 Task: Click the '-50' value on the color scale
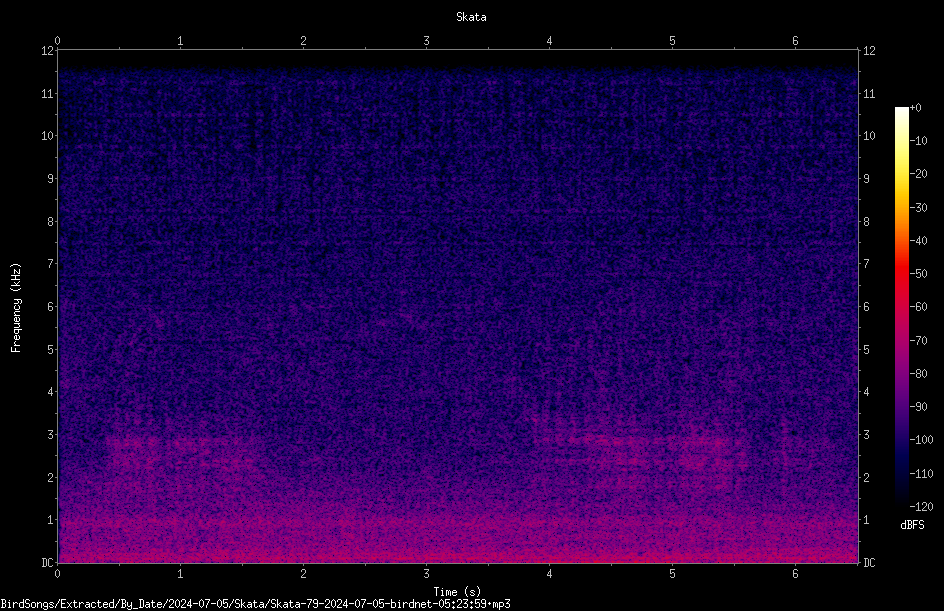[919, 273]
